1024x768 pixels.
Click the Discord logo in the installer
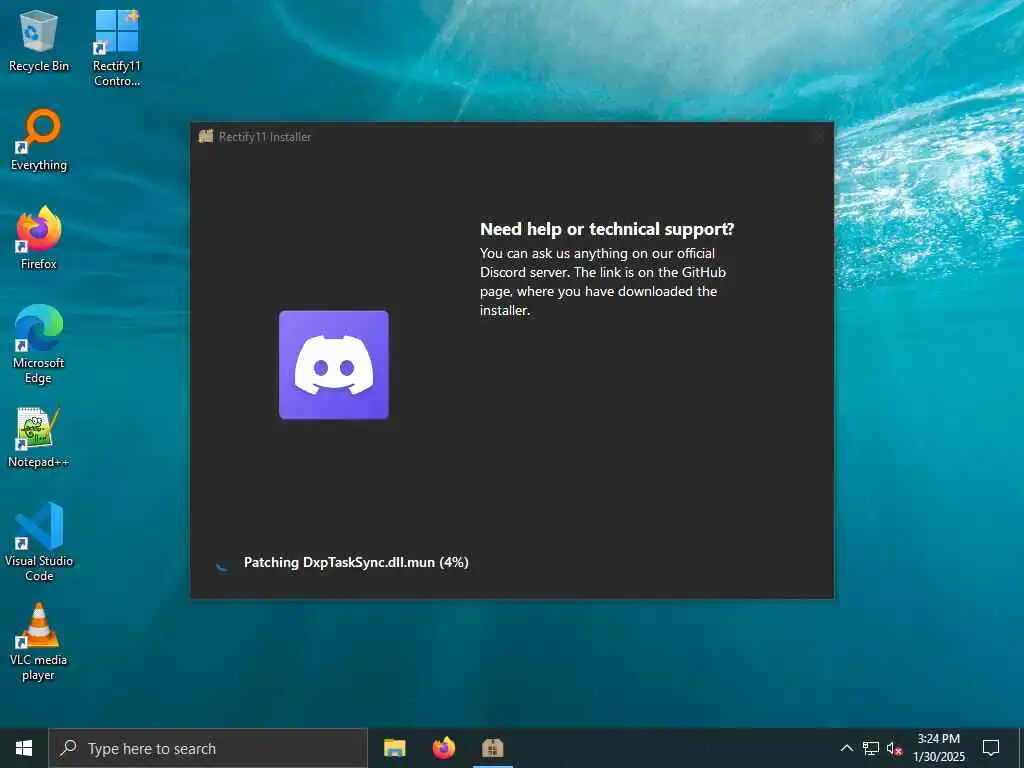tap(334, 364)
